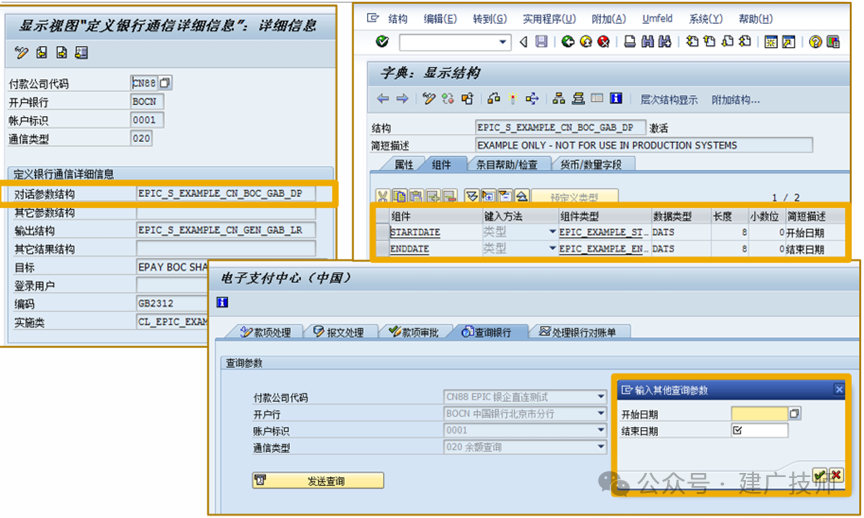Viewport: 864px width, 518px height.
Task: Click the ENDDATE component link
Action: tap(409, 249)
